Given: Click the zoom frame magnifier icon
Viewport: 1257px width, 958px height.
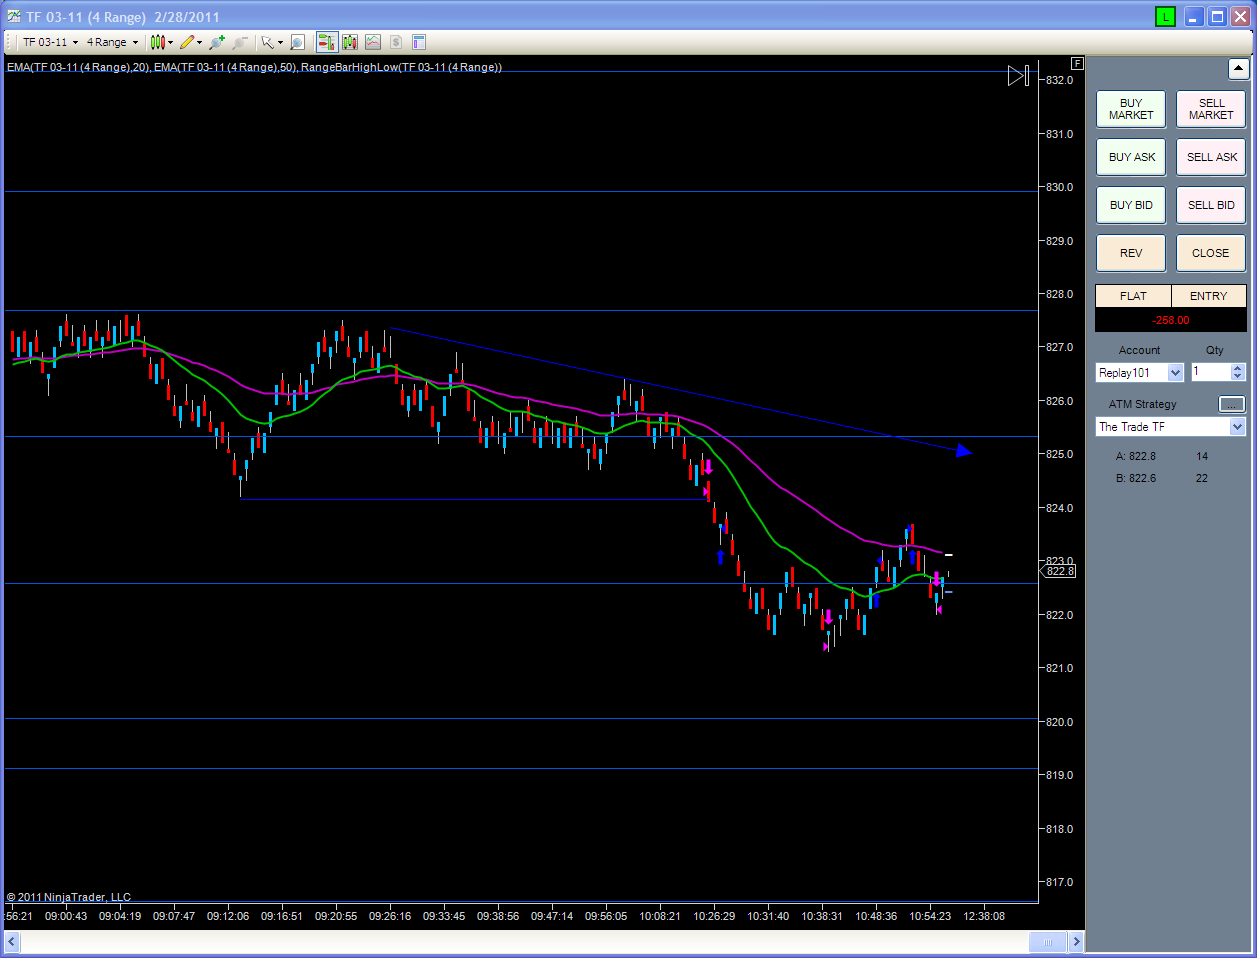Looking at the screenshot, I should coord(298,42).
